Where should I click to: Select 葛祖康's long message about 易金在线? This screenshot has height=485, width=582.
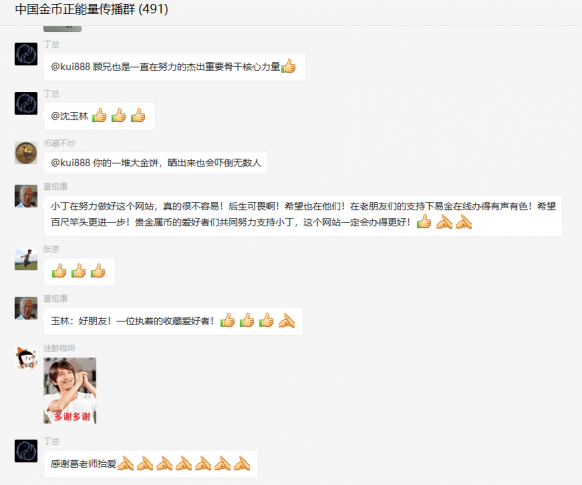(x=303, y=216)
